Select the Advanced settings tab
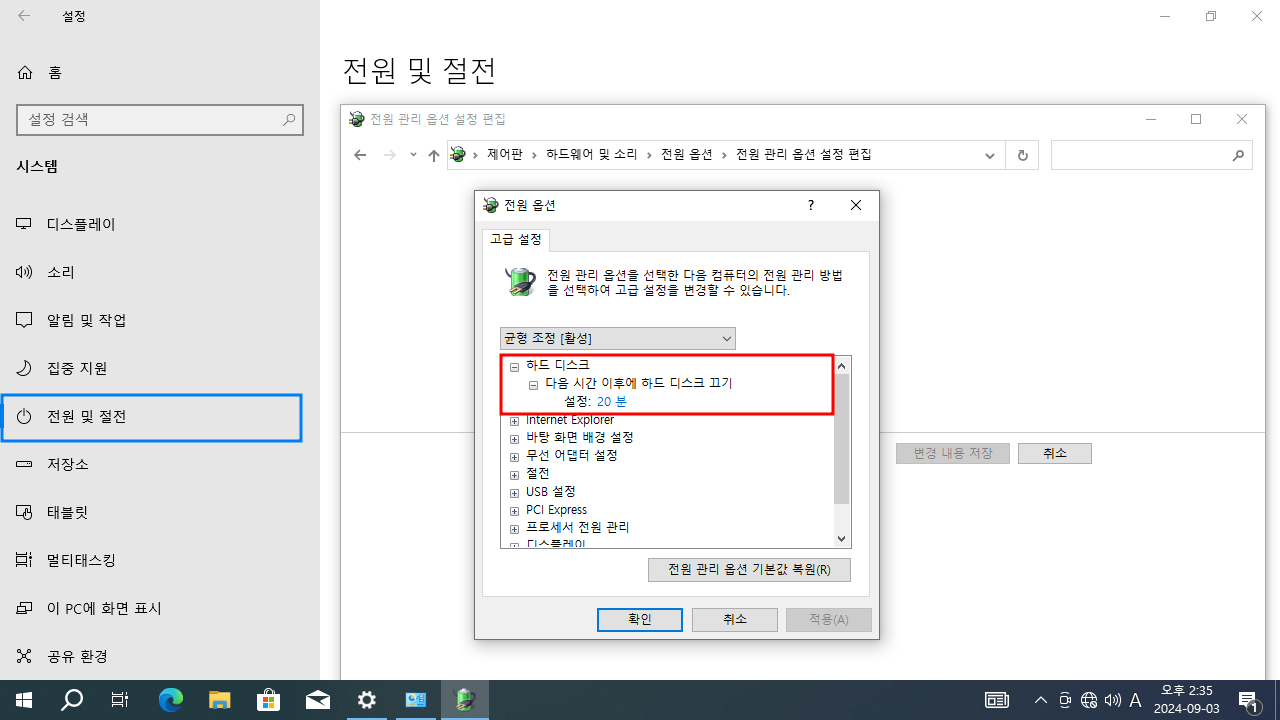The height and width of the screenshot is (720, 1280). 516,240
